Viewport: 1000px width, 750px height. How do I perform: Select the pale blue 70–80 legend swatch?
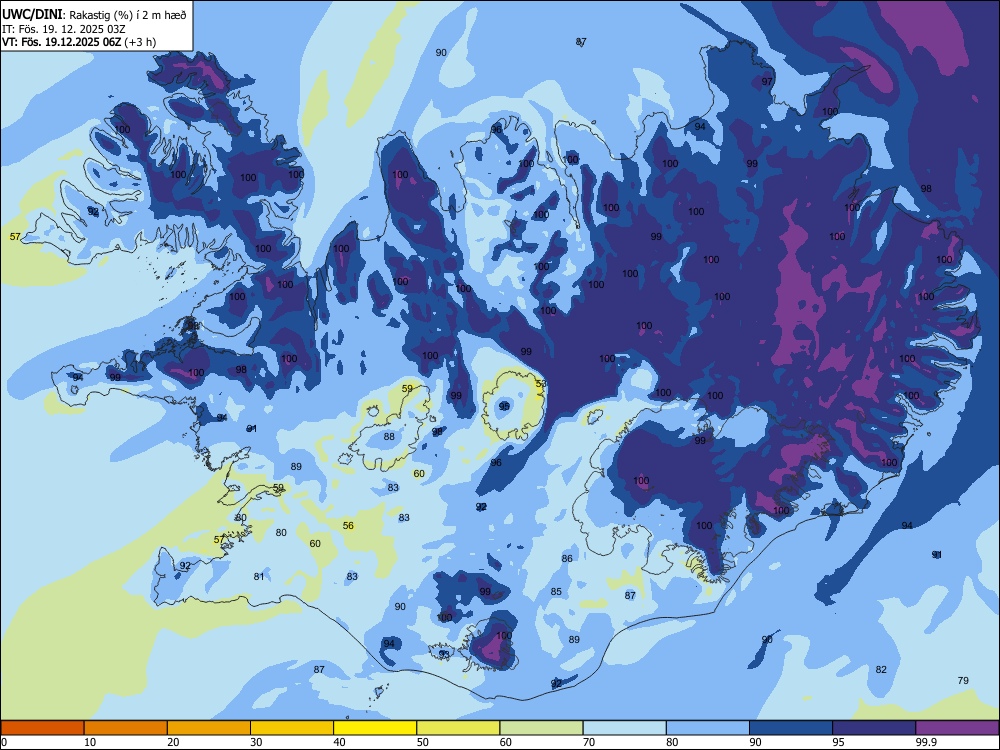tap(624, 728)
